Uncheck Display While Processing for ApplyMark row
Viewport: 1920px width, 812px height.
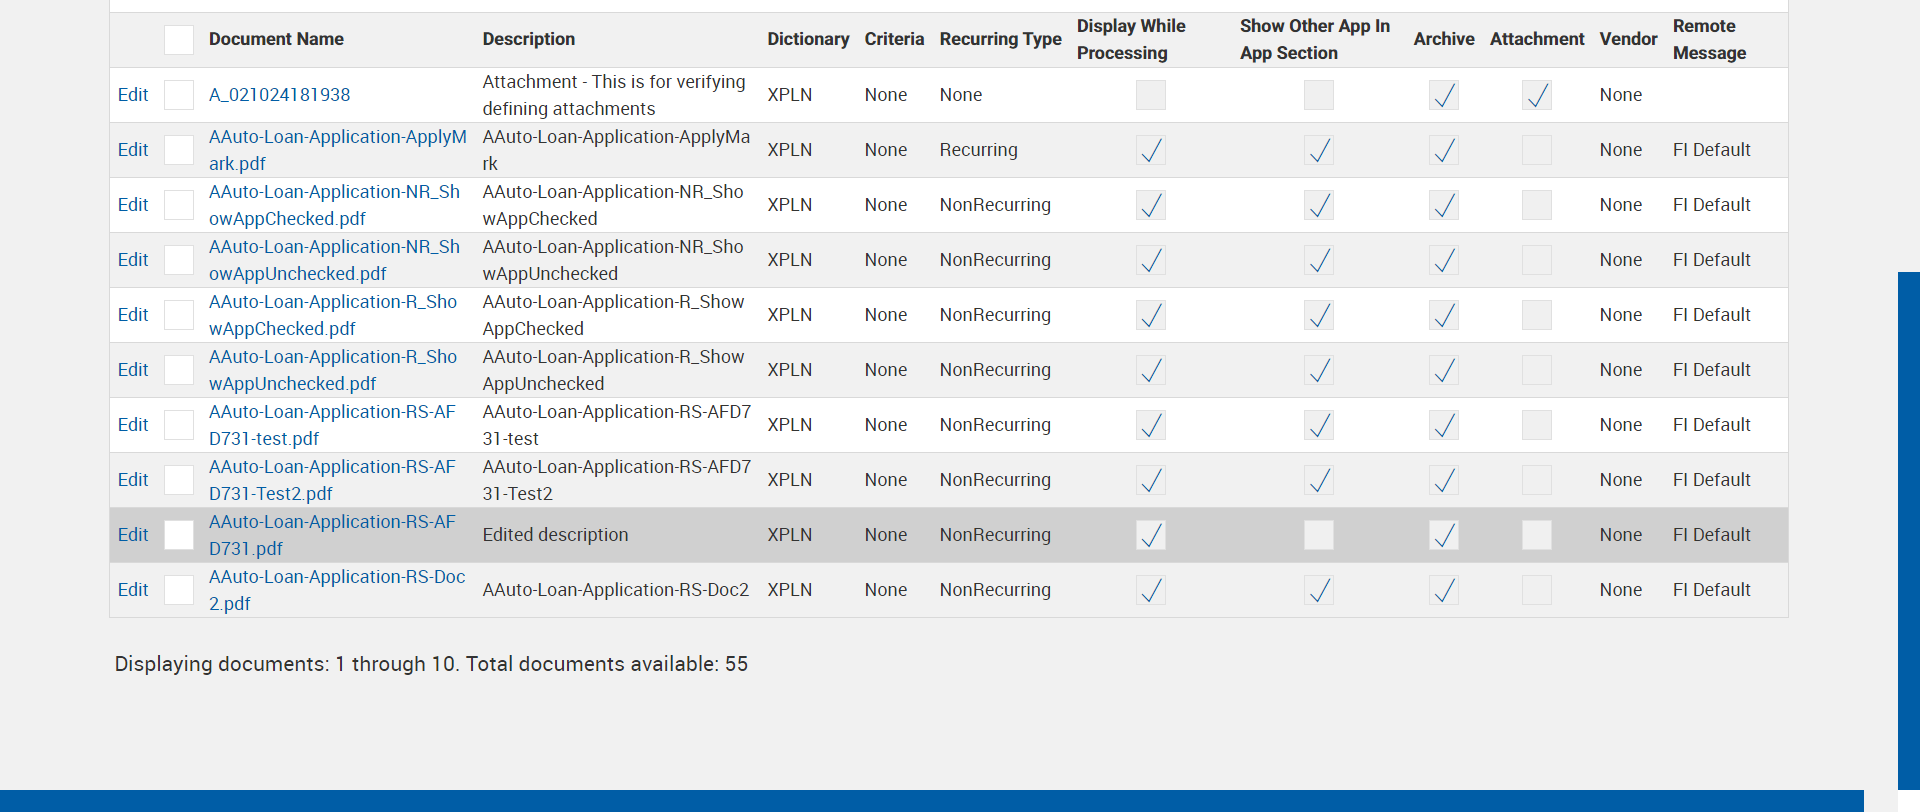(x=1150, y=150)
